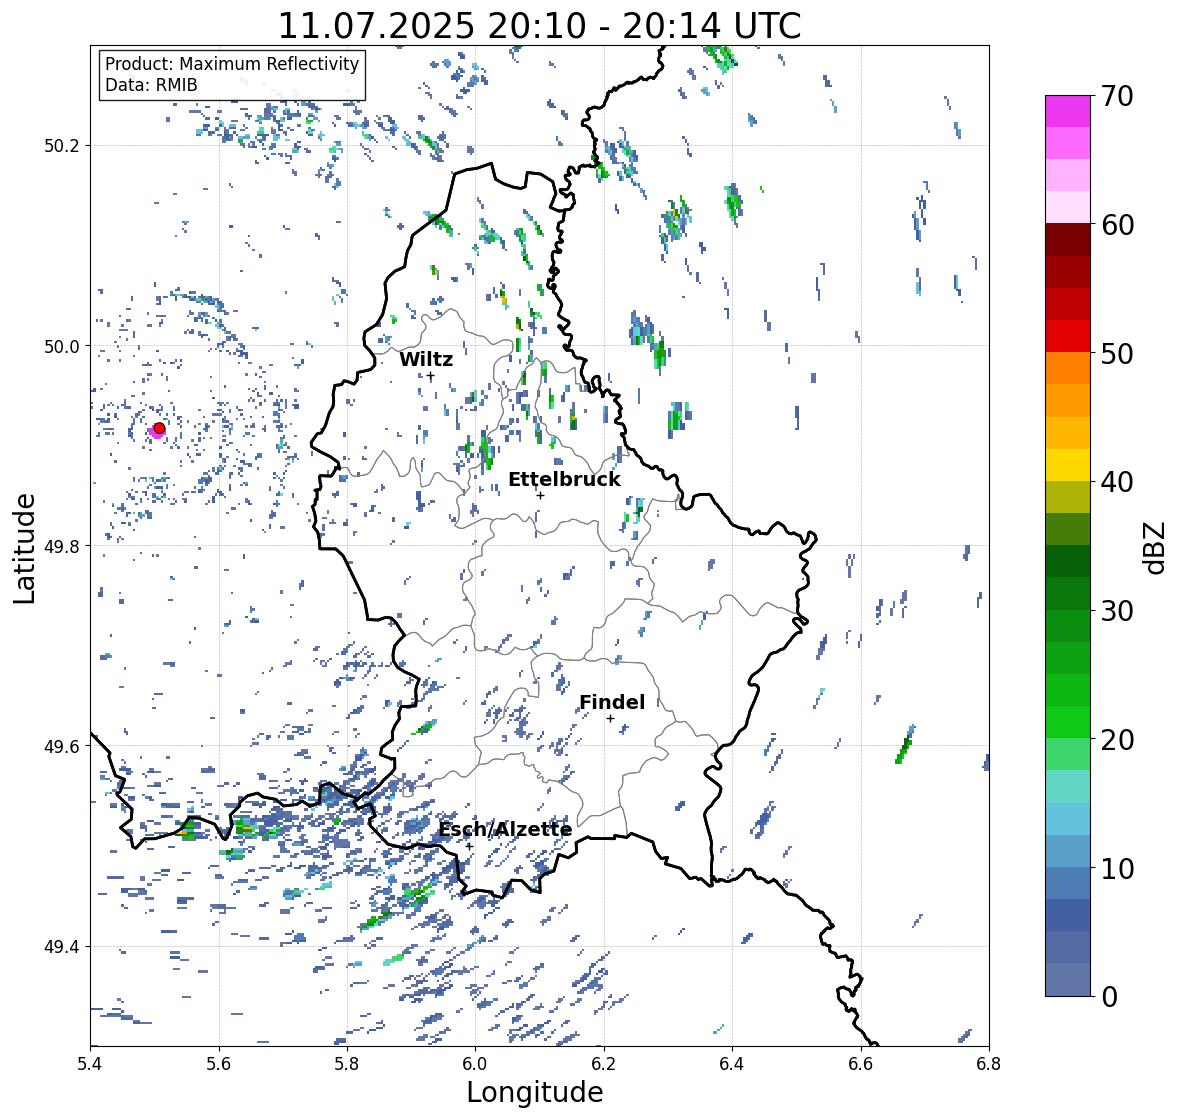This screenshot has width=1179, height=1117.
Task: Click the 10 label on the colorbar
Action: pos(1117,868)
